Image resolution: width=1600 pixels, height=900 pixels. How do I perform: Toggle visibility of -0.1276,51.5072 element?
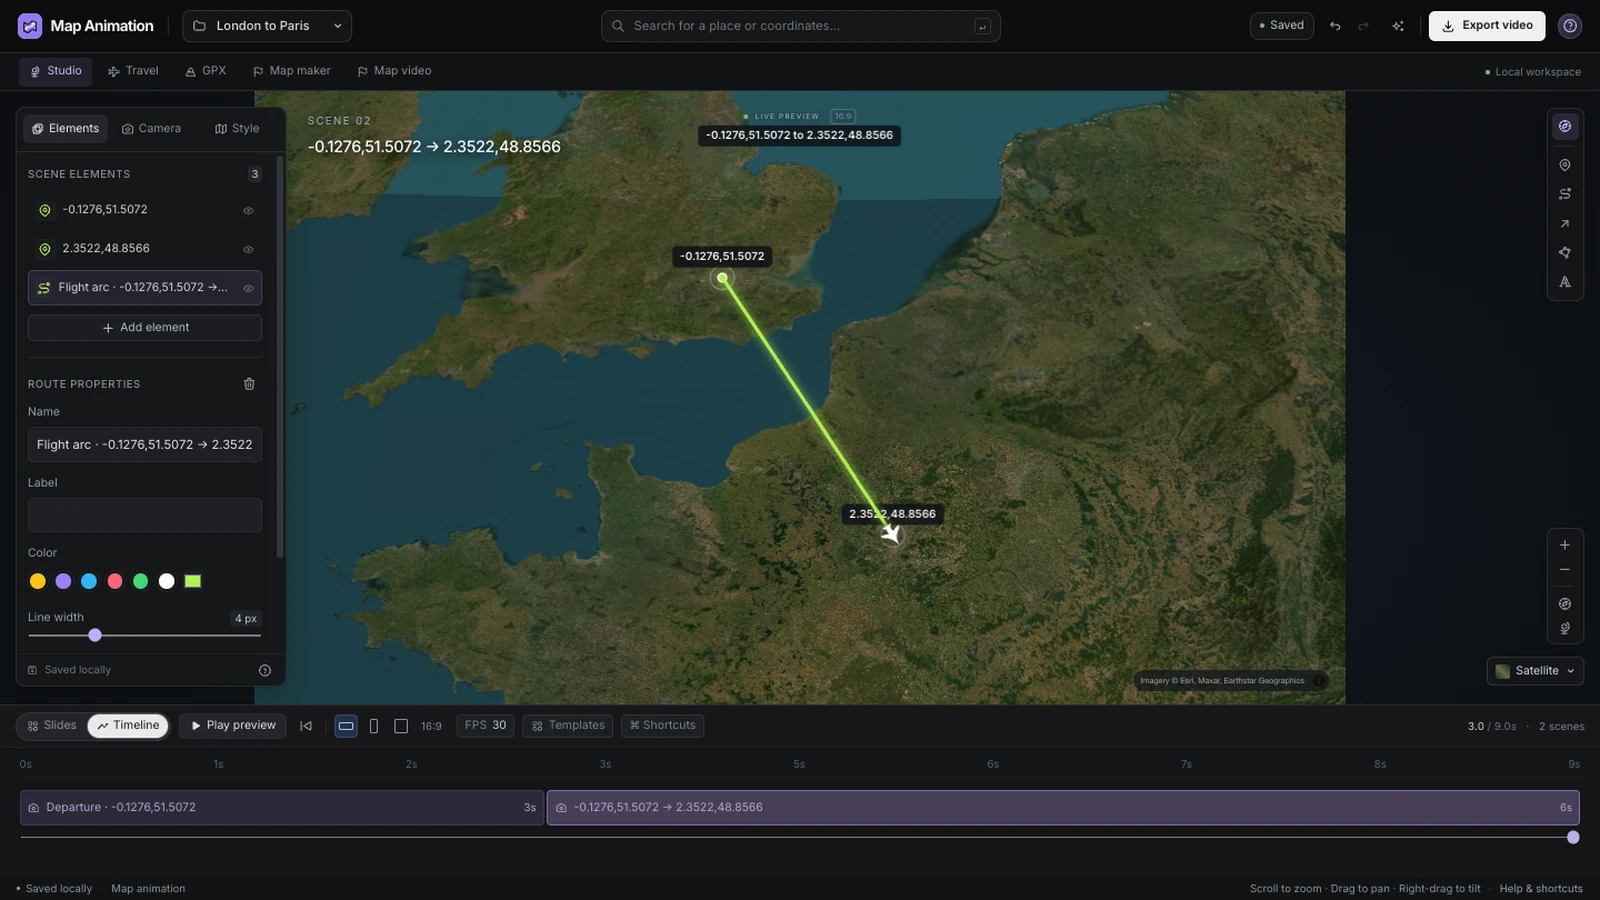(248, 210)
